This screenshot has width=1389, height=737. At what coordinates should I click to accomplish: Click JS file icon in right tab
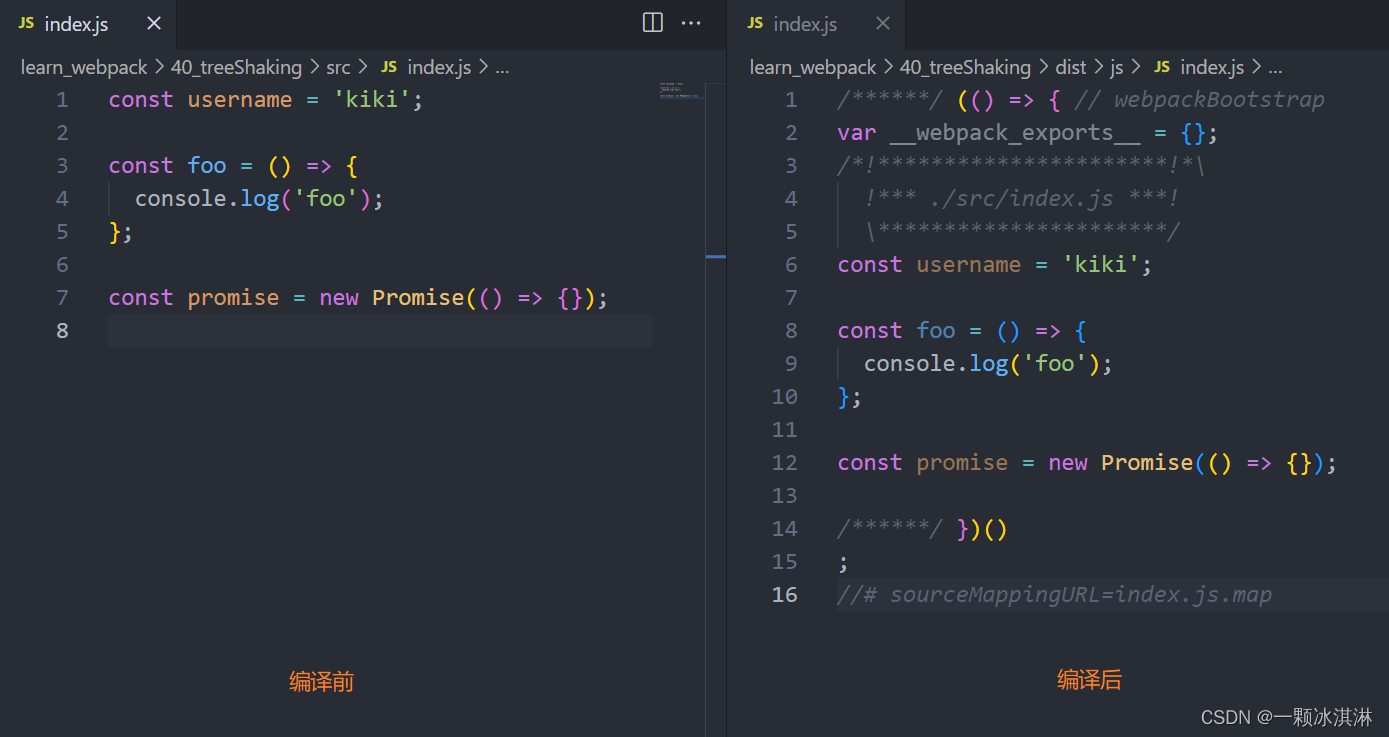[755, 24]
